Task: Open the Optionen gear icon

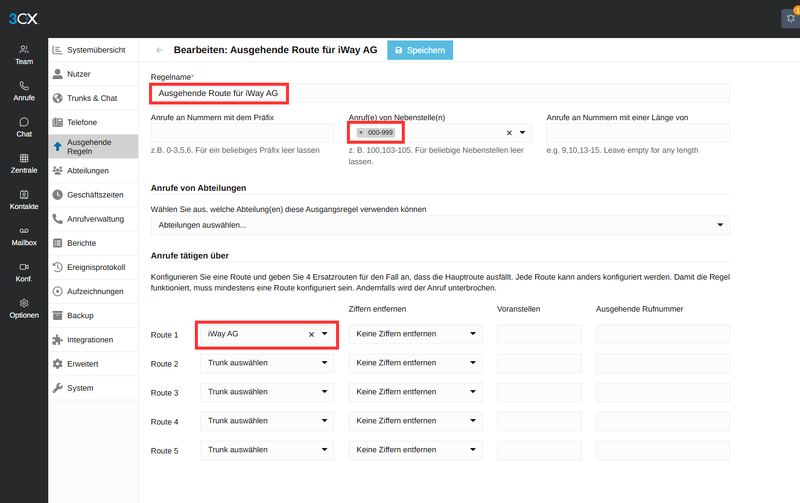Action: click(24, 303)
